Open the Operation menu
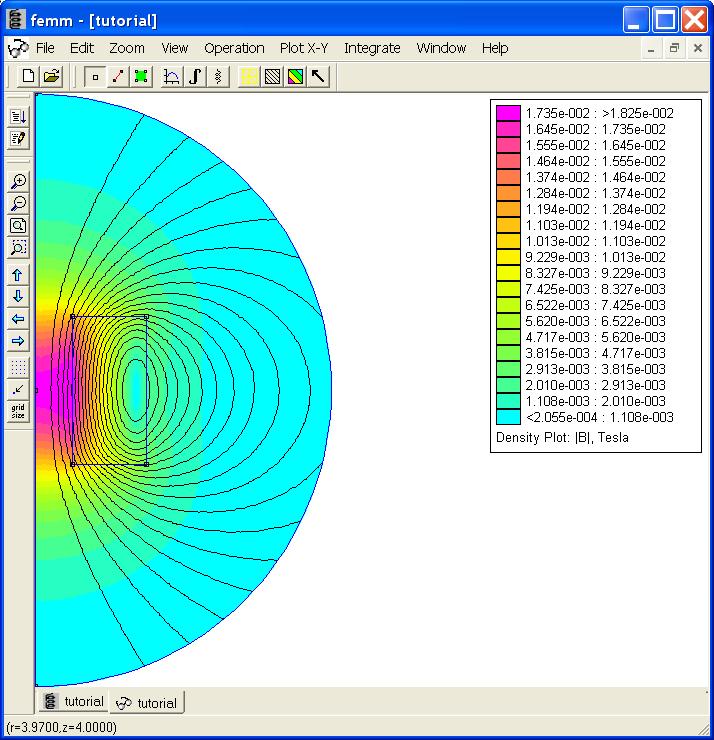 pos(234,48)
